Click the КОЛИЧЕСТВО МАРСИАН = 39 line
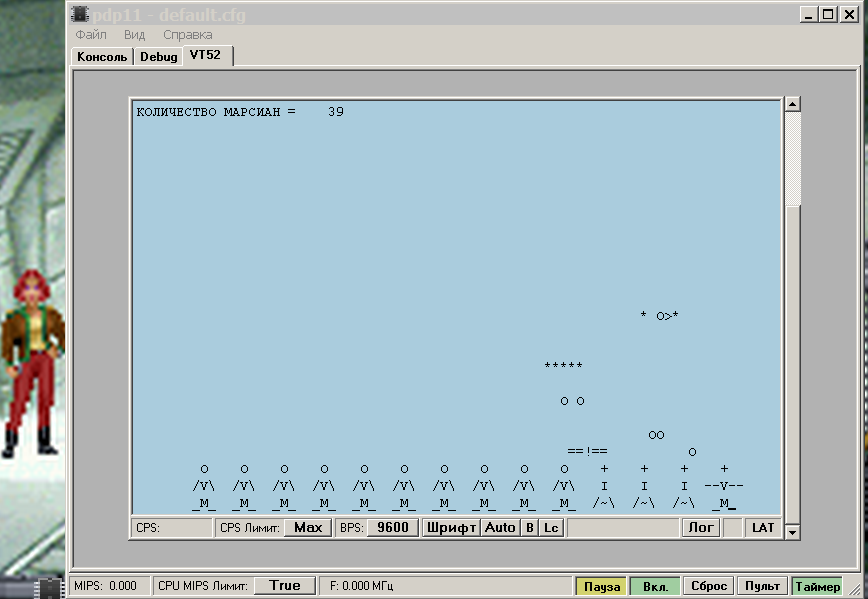This screenshot has height=599, width=868. (240, 112)
